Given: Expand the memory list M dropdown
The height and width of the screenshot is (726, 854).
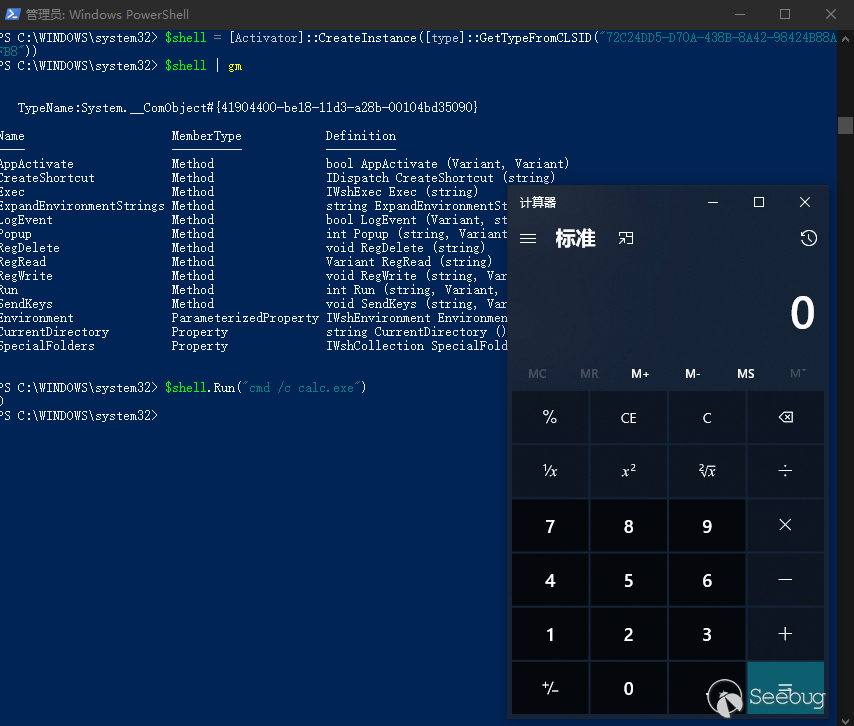Looking at the screenshot, I should point(798,374).
